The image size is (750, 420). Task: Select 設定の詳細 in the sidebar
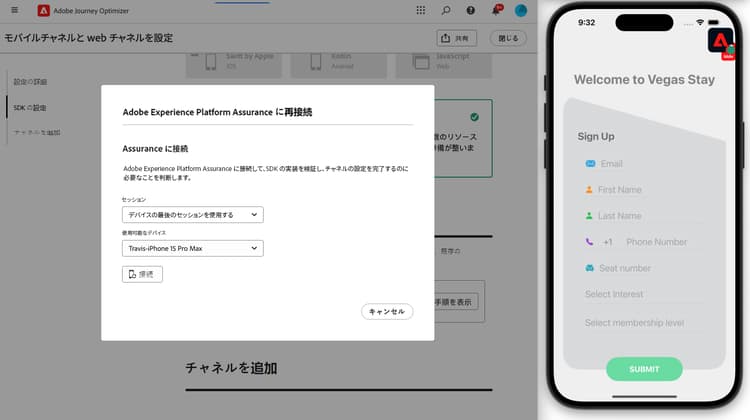click(x=30, y=82)
